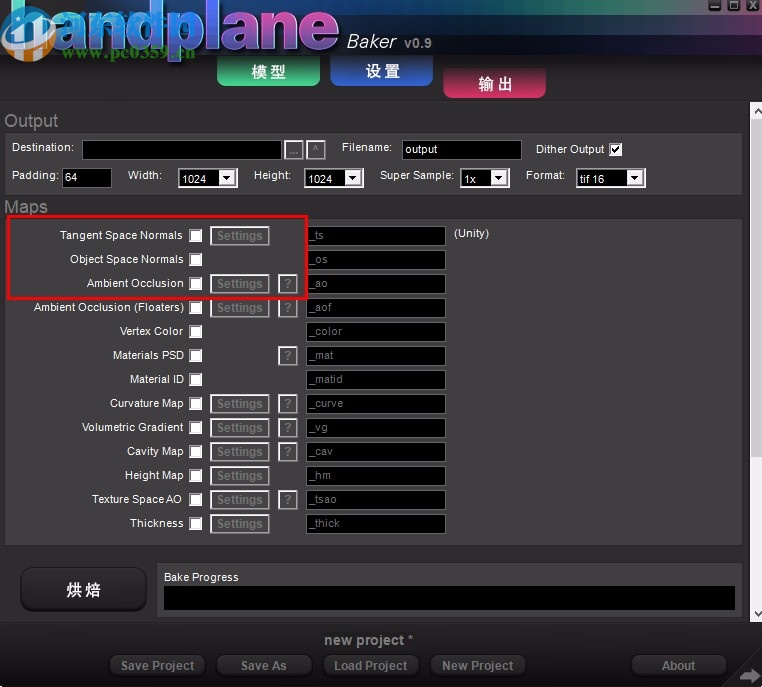This screenshot has height=687, width=762.
Task: Open the Height dropdown
Action: tap(334, 178)
